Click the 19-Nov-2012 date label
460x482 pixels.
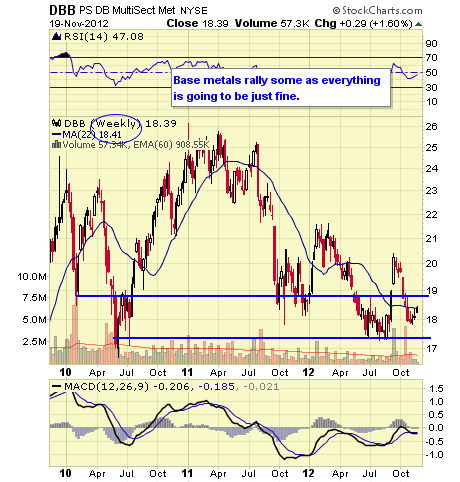click(79, 24)
